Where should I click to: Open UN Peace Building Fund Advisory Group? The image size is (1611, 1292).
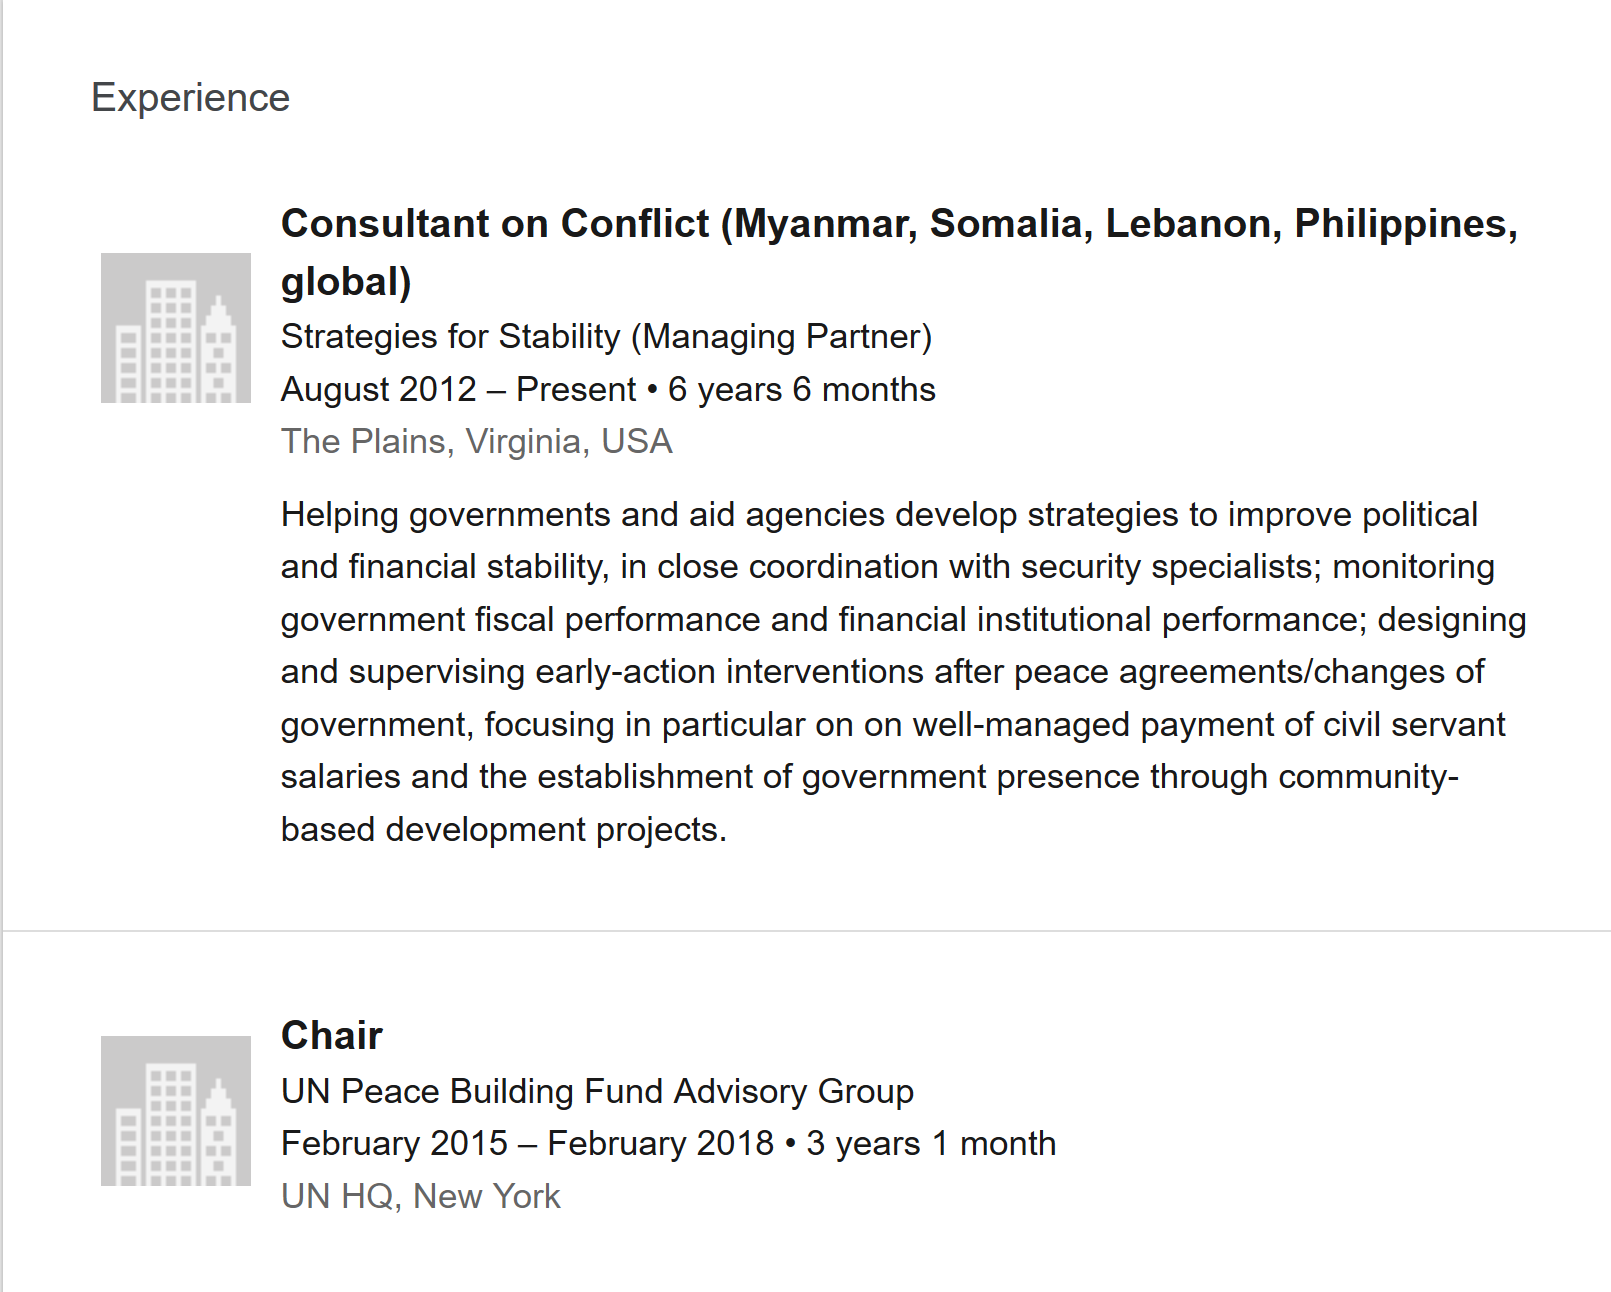(x=597, y=1091)
